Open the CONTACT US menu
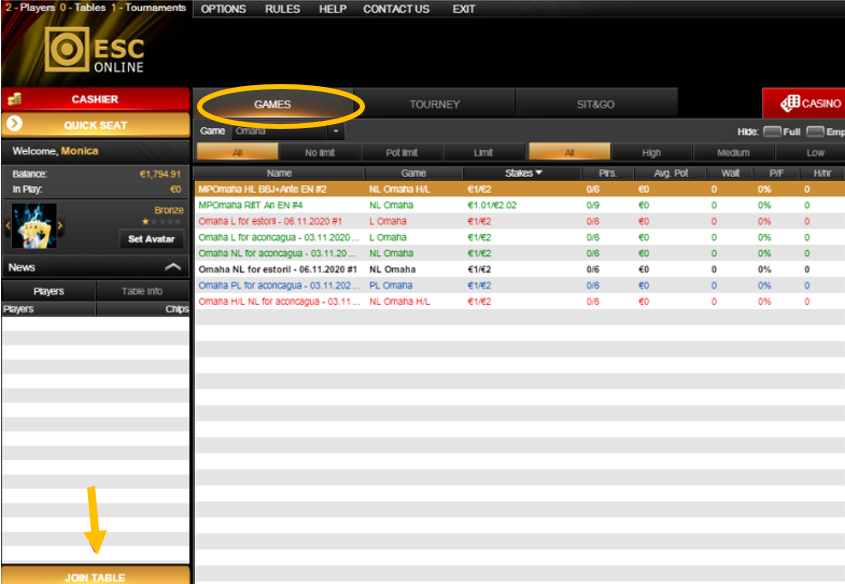 (x=396, y=9)
